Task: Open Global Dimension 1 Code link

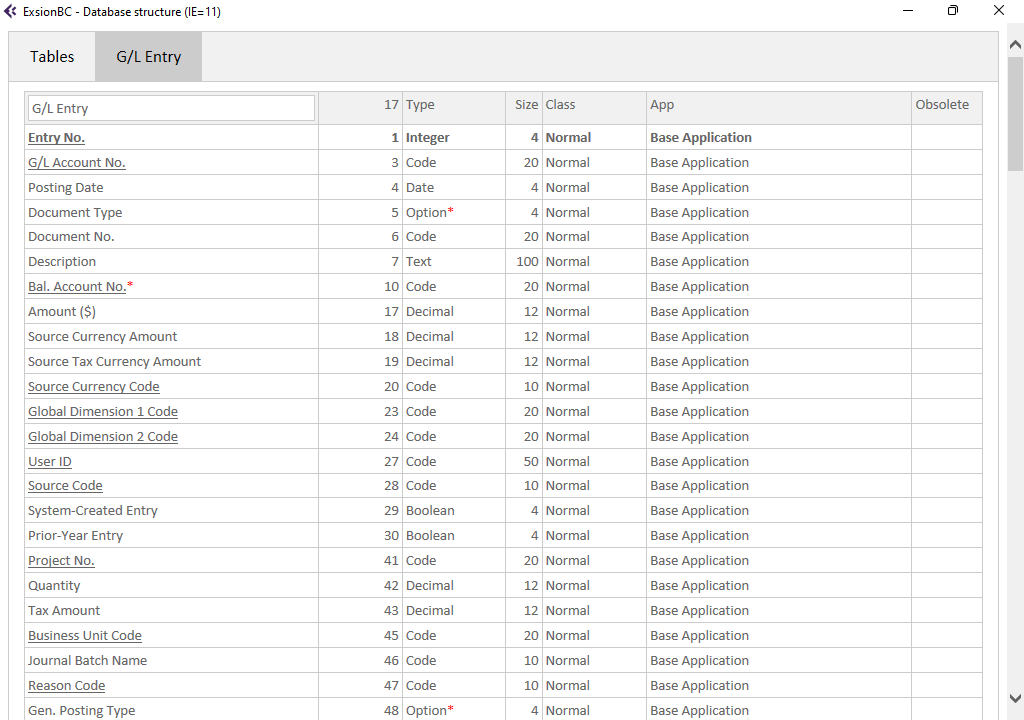Action: click(103, 412)
